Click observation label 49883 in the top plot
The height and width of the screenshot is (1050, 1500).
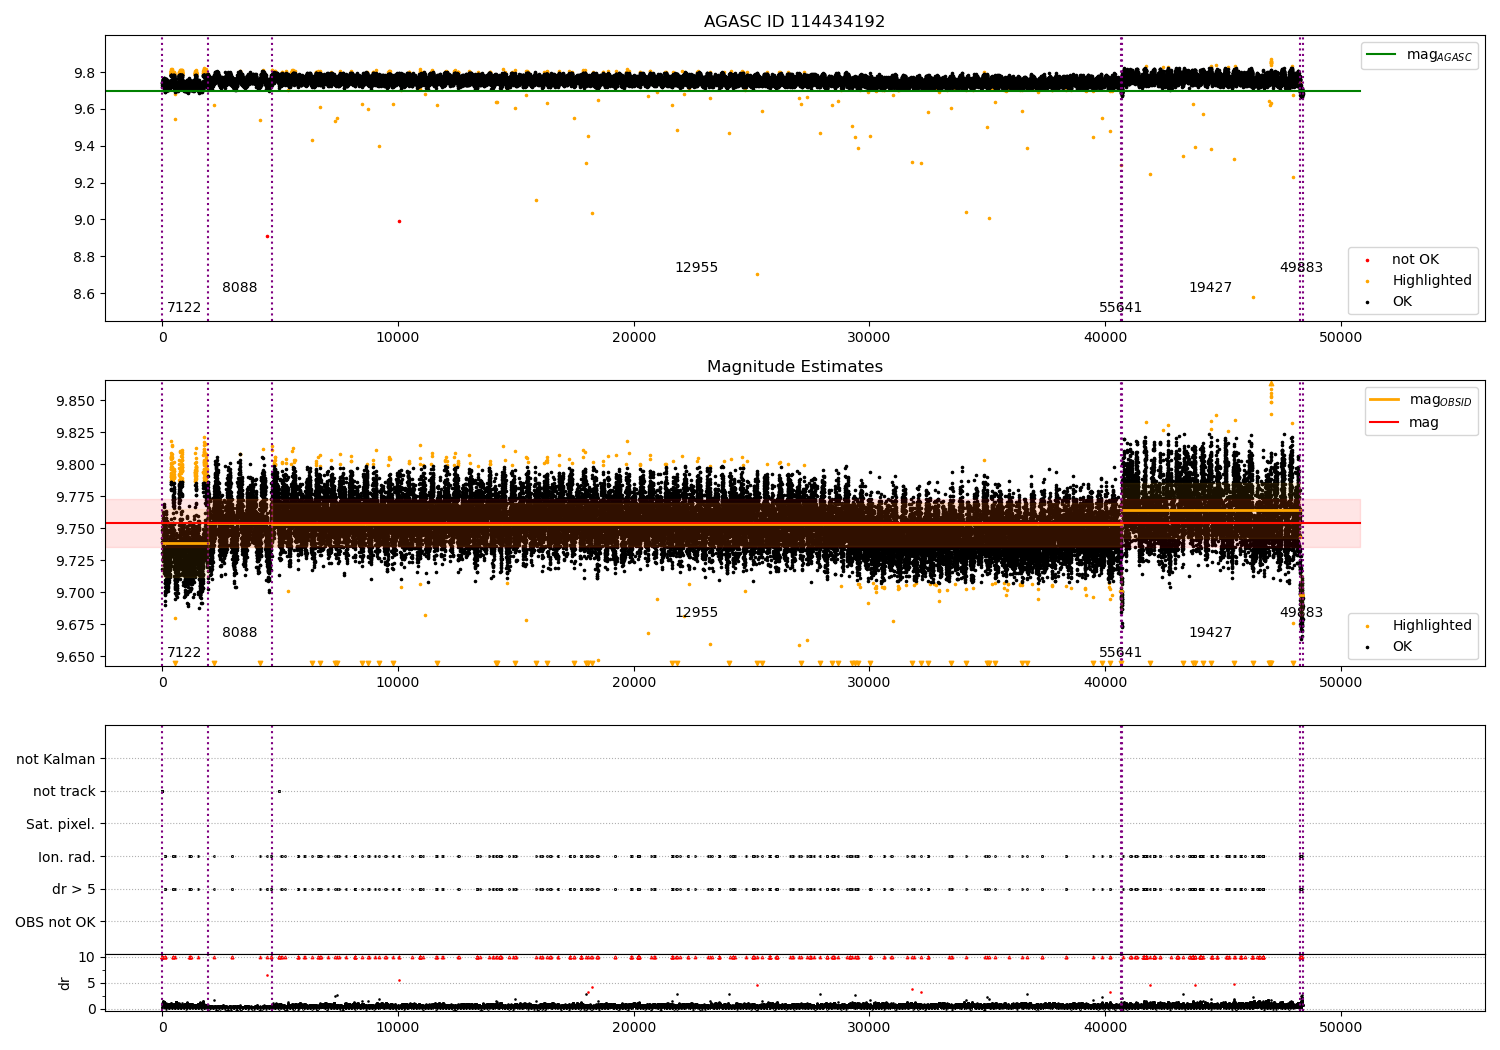tap(1301, 267)
